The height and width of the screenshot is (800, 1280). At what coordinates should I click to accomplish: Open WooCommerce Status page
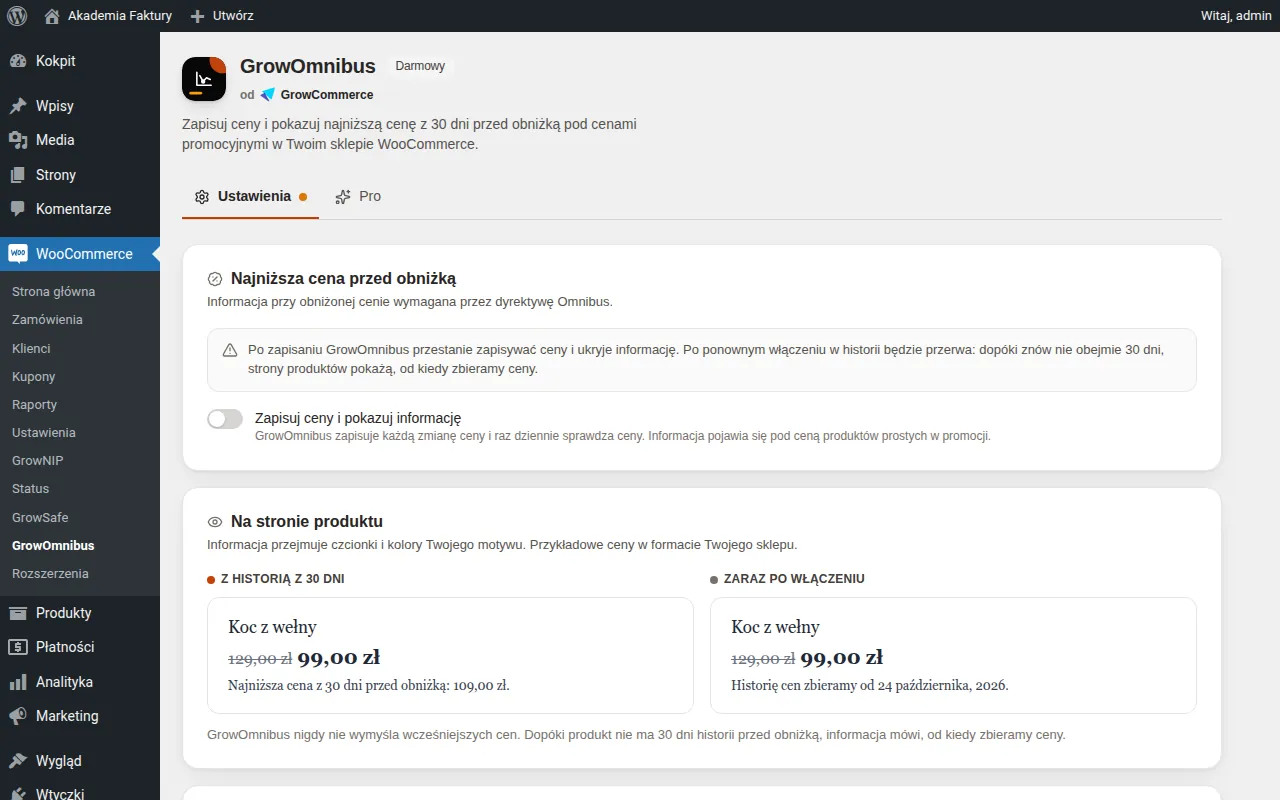(30, 489)
